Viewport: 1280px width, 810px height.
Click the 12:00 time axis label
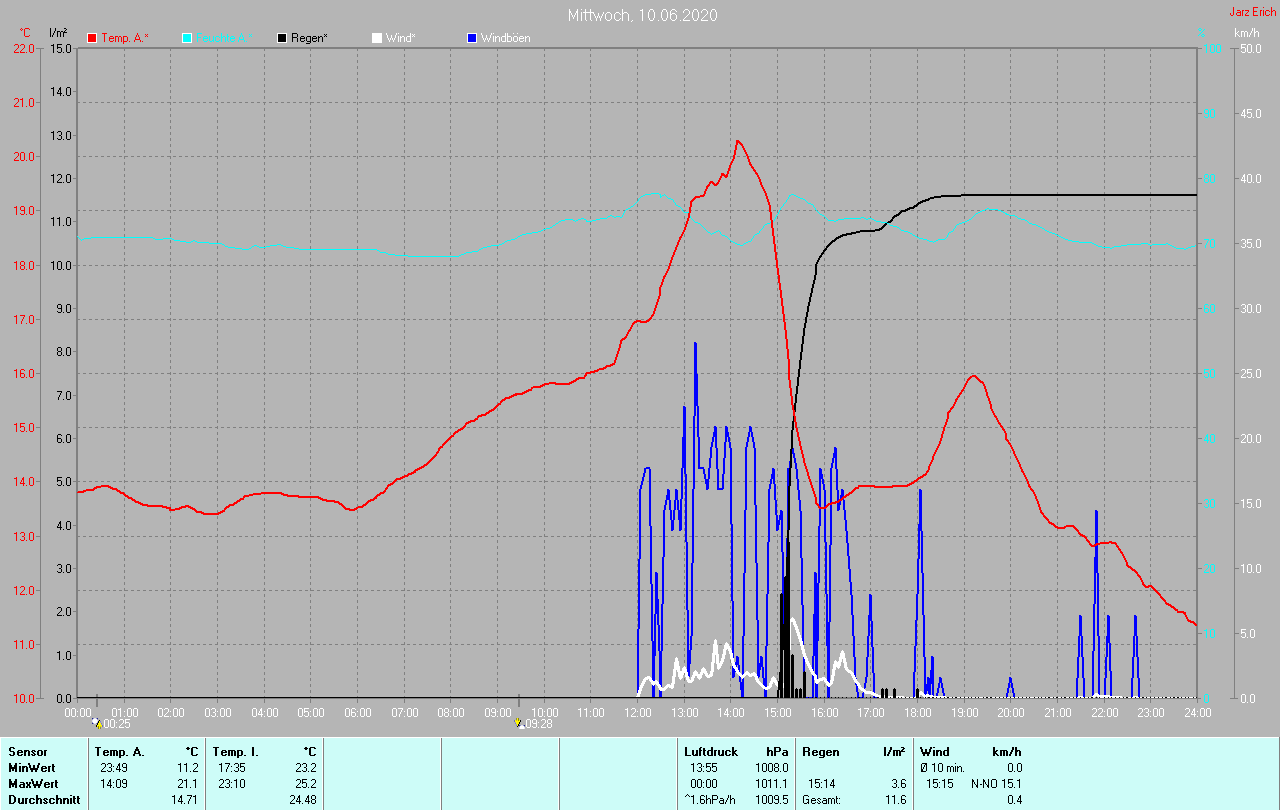click(637, 713)
